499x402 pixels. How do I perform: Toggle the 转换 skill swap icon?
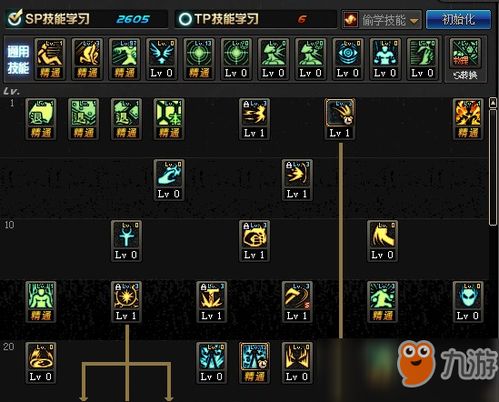[465, 59]
